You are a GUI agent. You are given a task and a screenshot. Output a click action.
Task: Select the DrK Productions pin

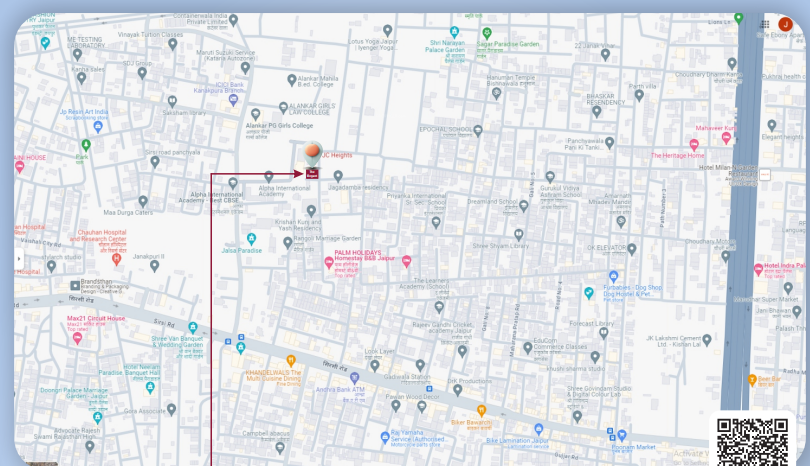pos(458,390)
